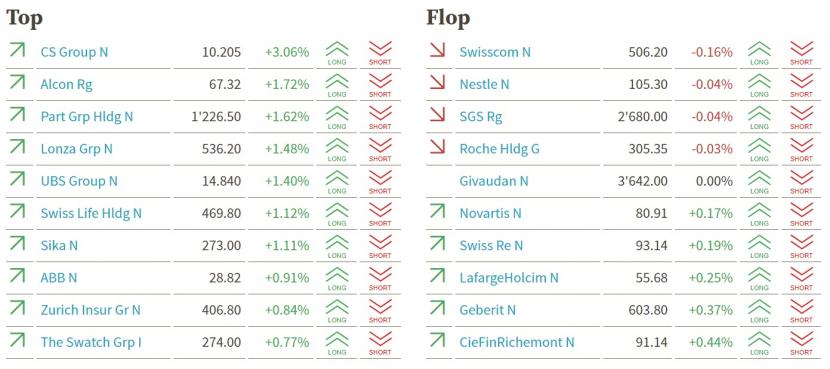
Task: Click SHORT icon in Nestle N row
Action: click(801, 85)
